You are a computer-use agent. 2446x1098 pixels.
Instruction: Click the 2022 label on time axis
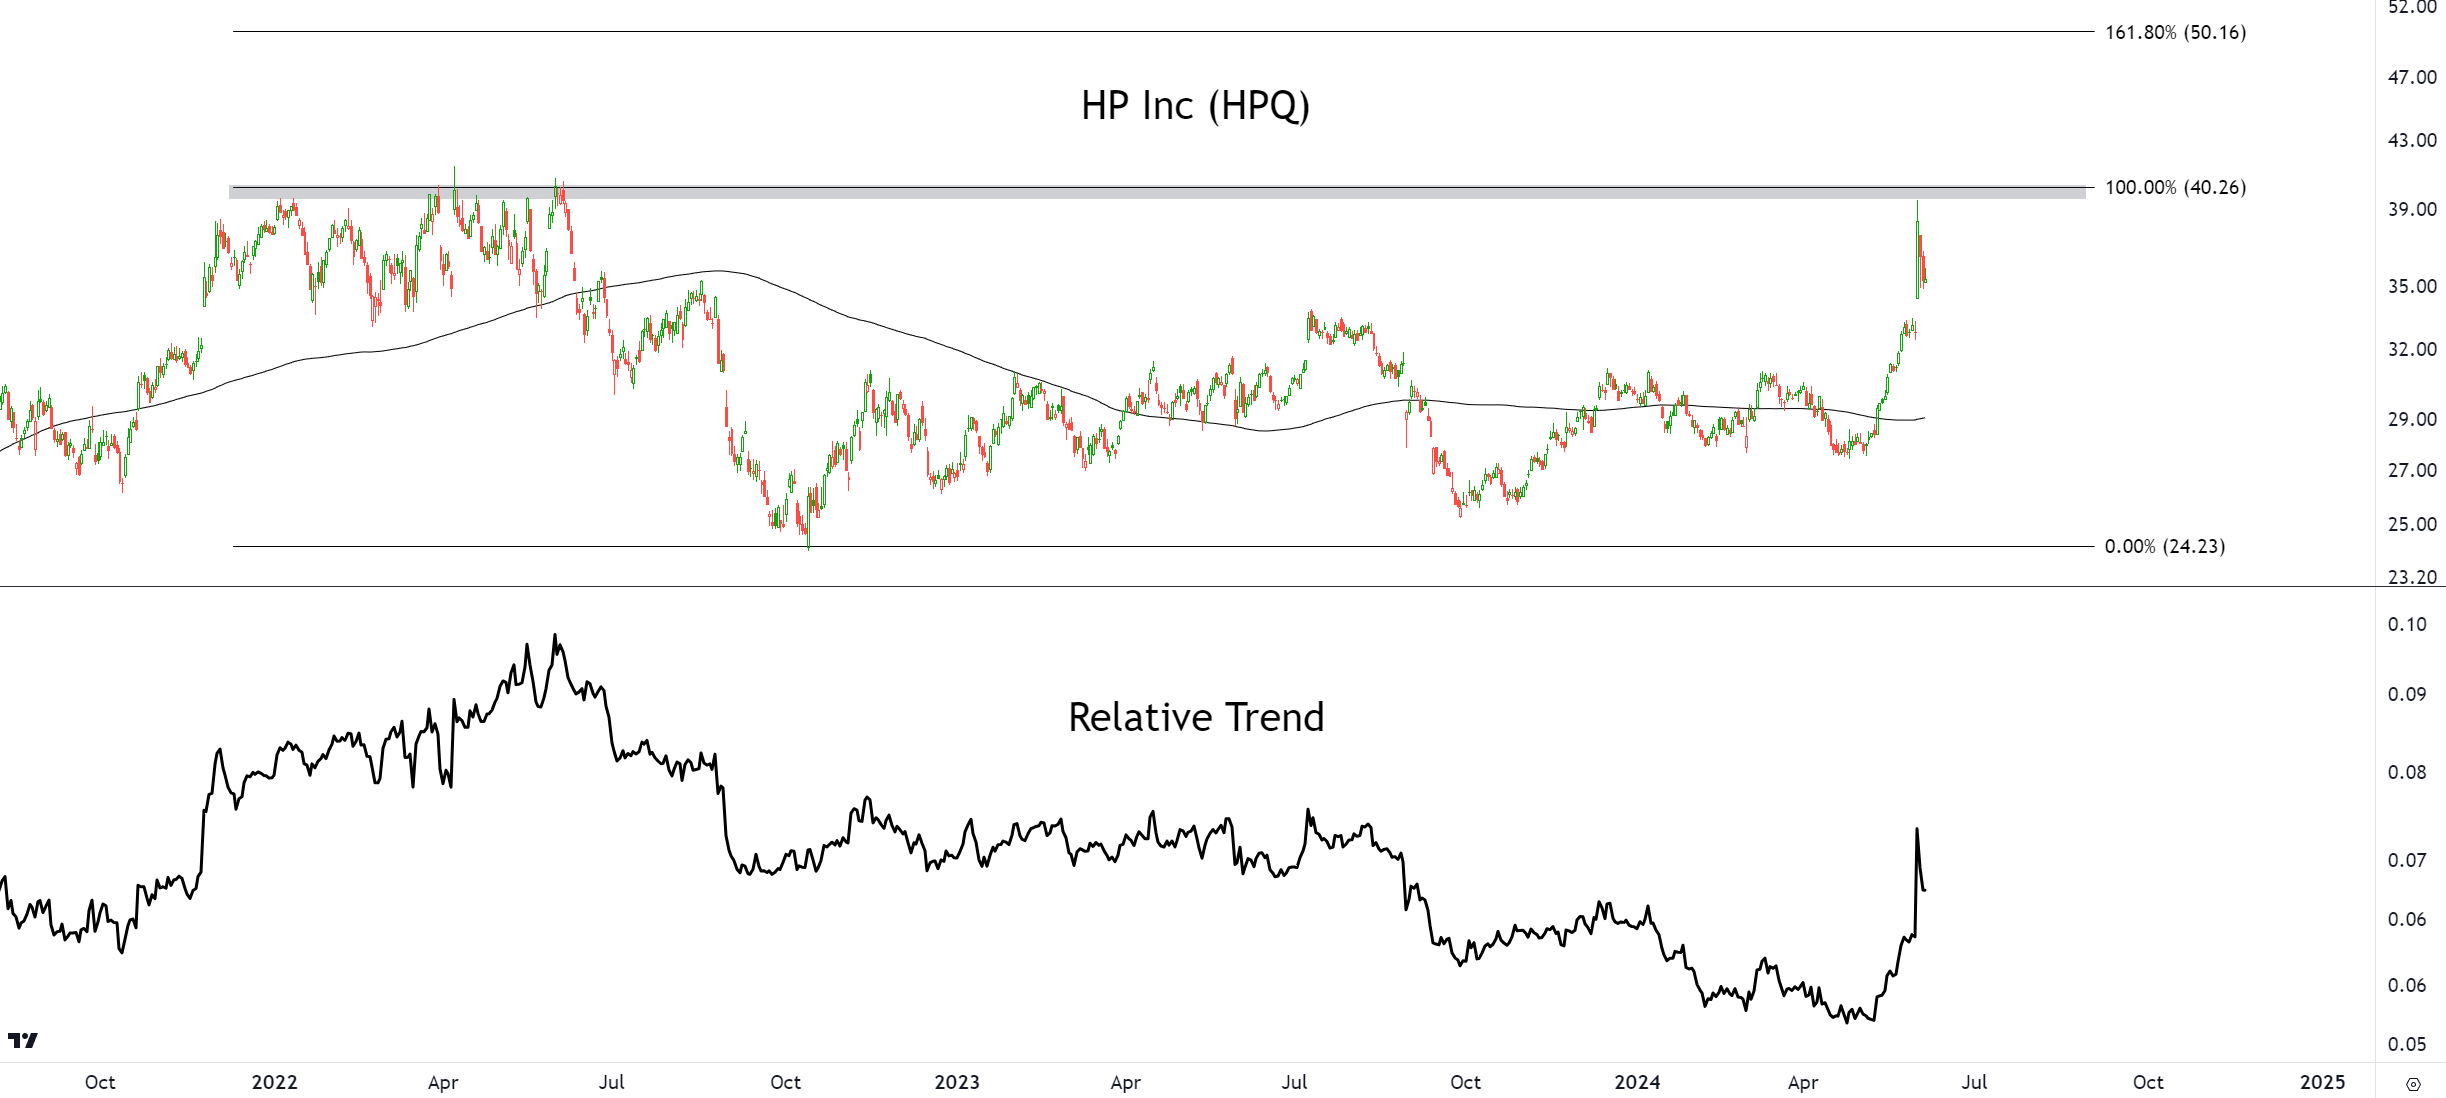coord(274,1082)
